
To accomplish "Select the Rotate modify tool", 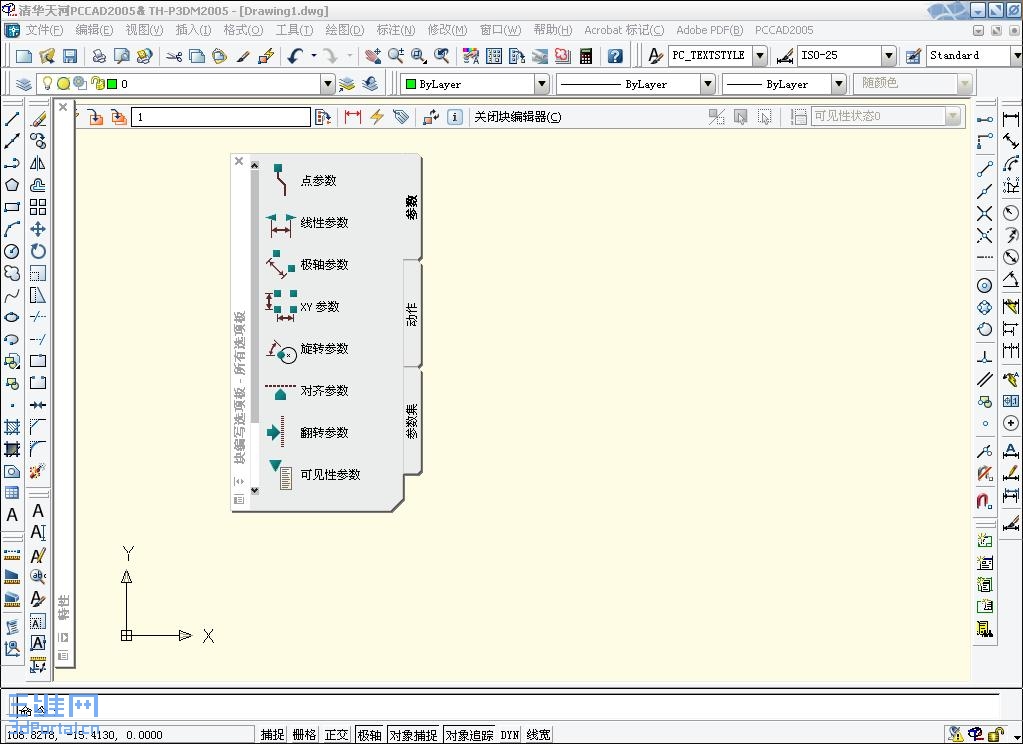I will [x=38, y=251].
